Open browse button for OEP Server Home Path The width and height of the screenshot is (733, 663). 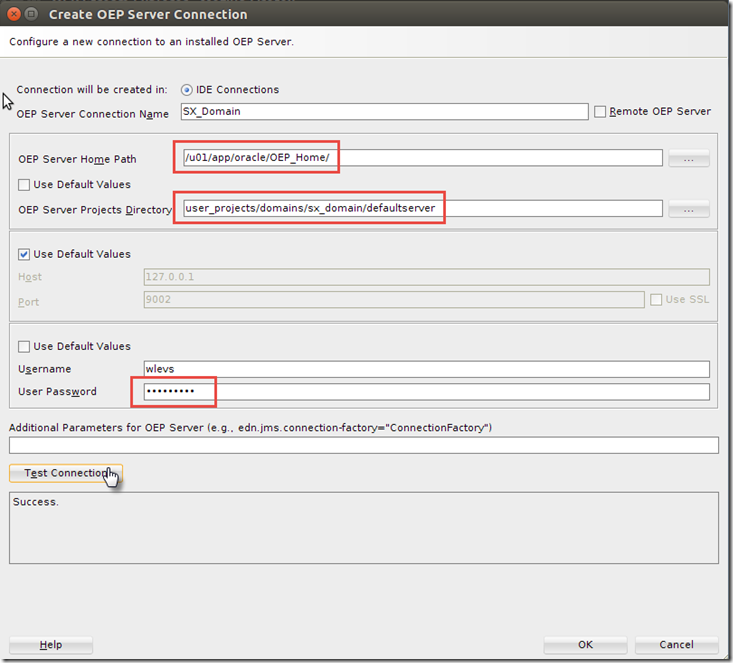(687, 159)
